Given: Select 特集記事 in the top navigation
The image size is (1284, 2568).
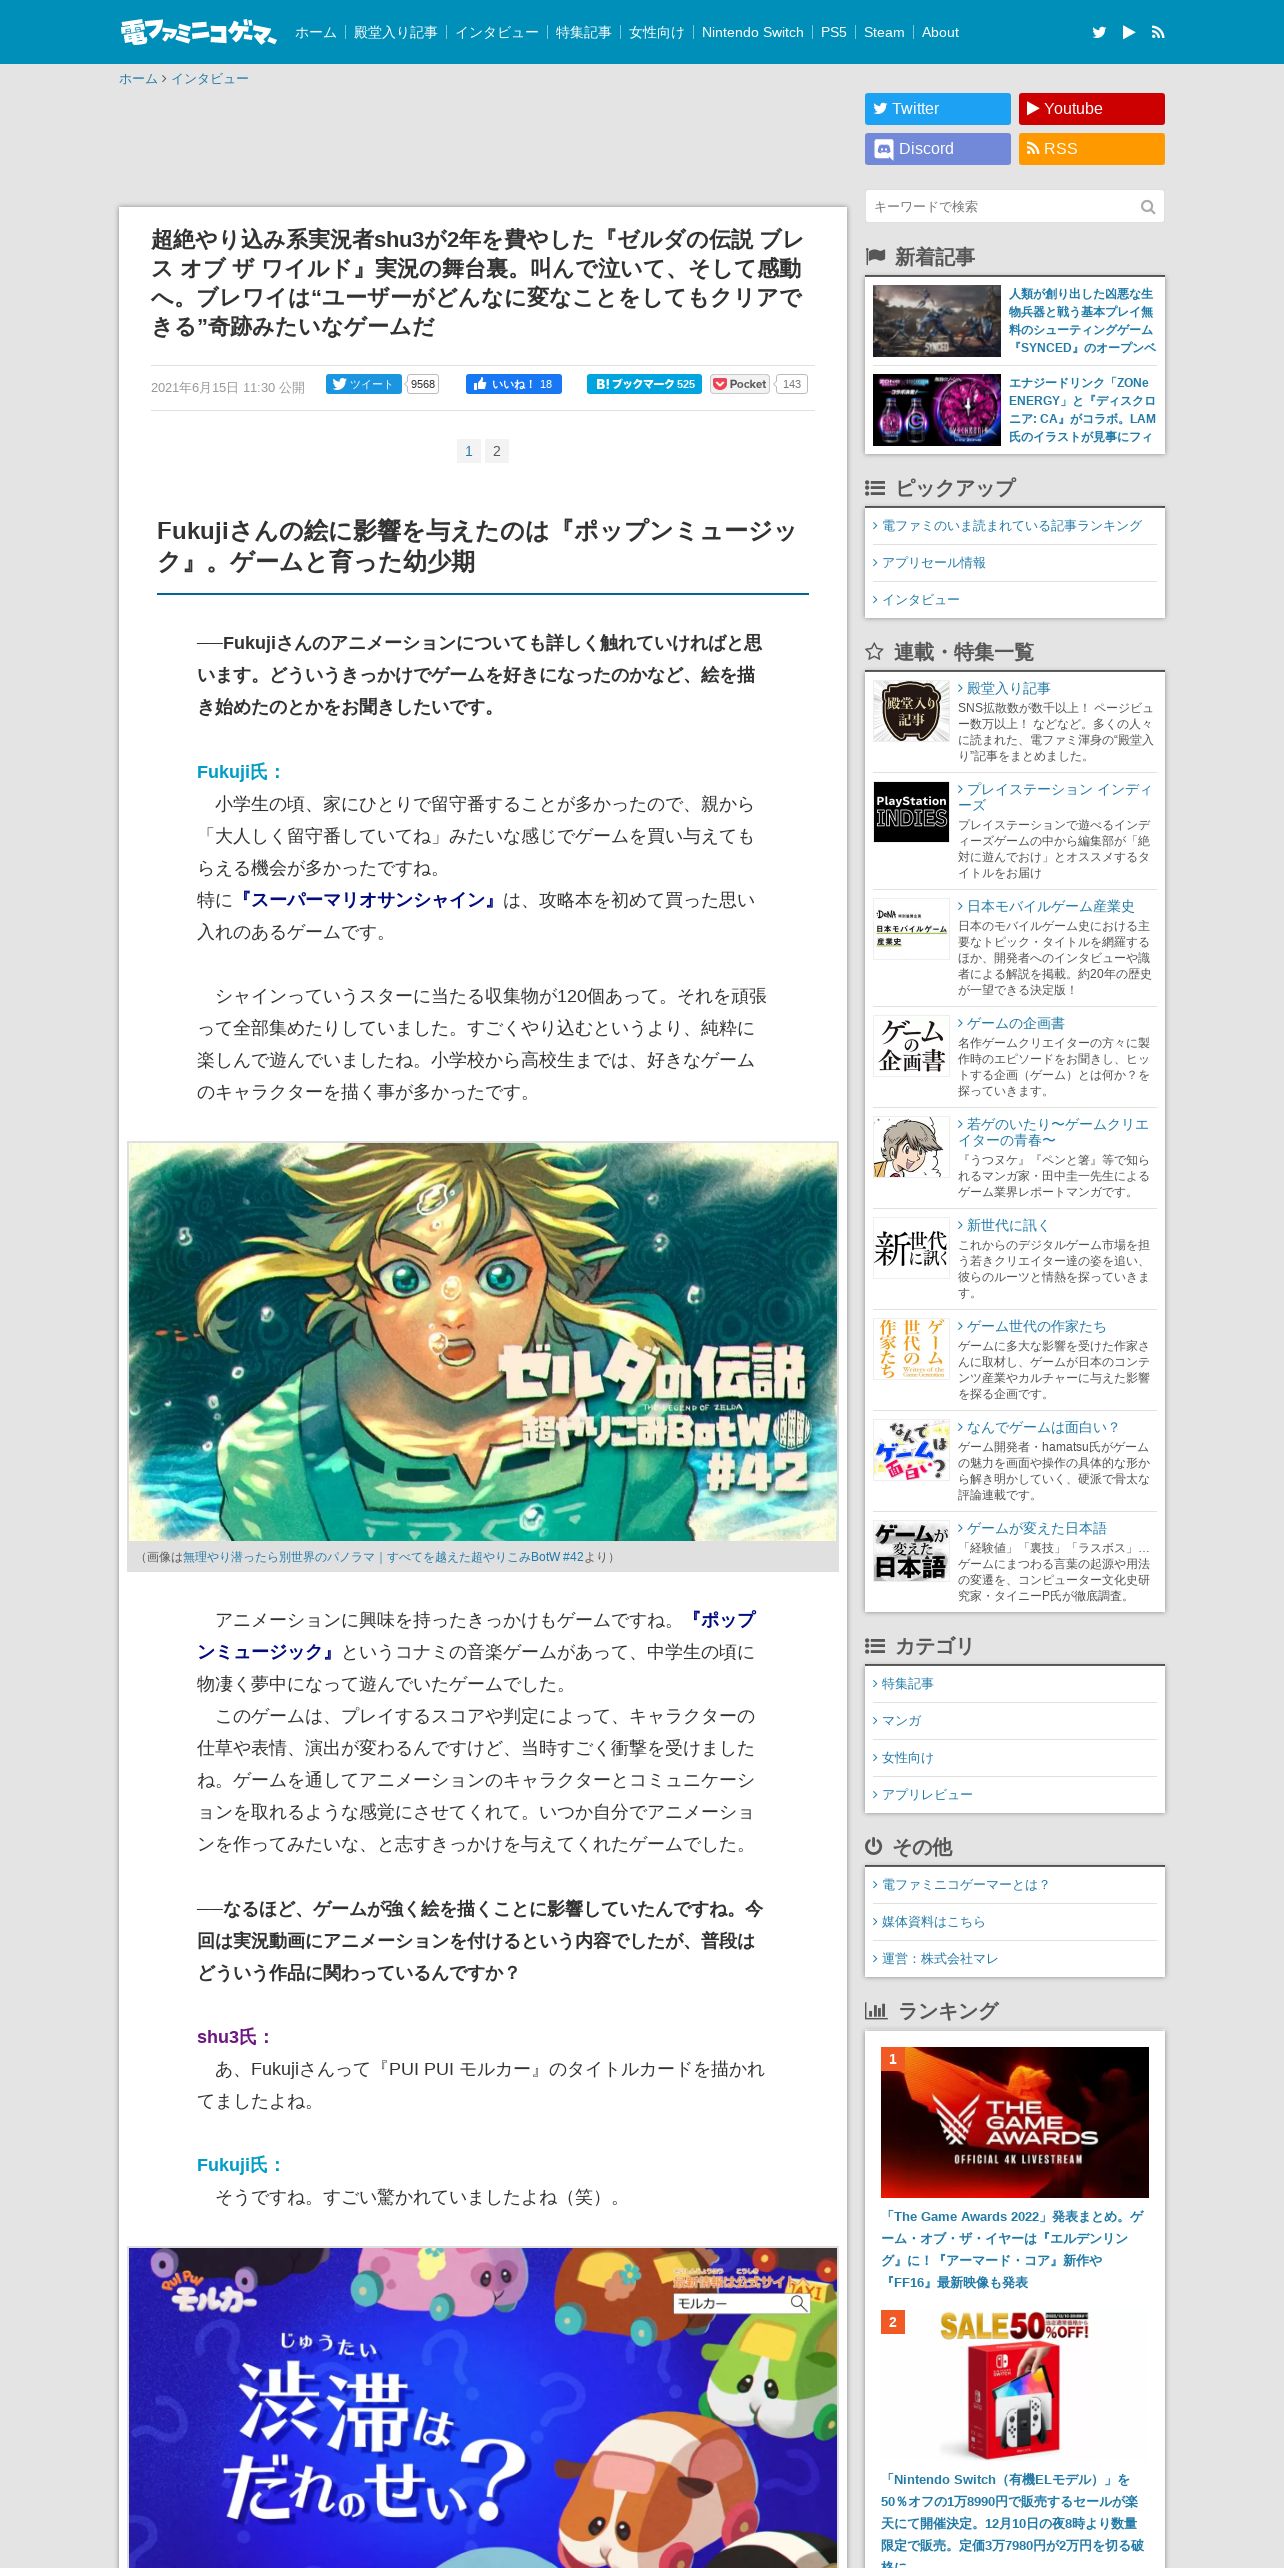Looking at the screenshot, I should pos(583,32).
